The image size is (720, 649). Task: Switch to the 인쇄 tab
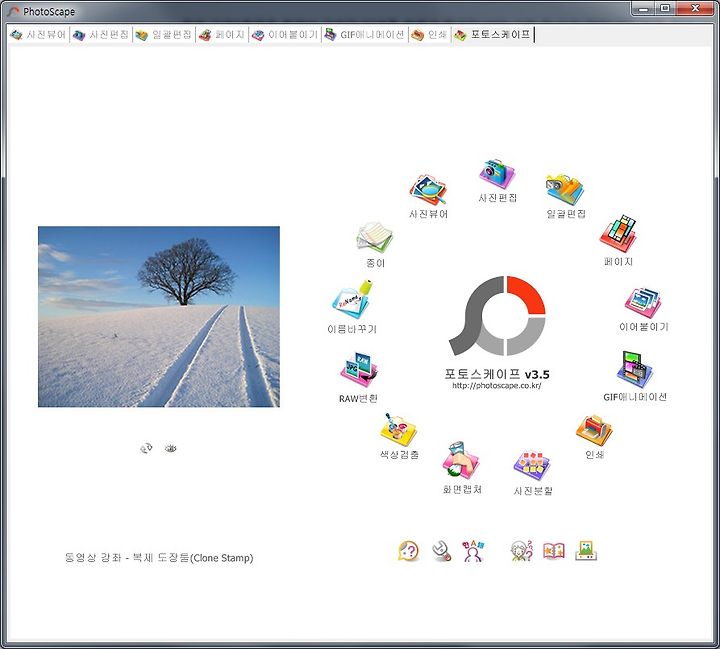click(x=429, y=35)
